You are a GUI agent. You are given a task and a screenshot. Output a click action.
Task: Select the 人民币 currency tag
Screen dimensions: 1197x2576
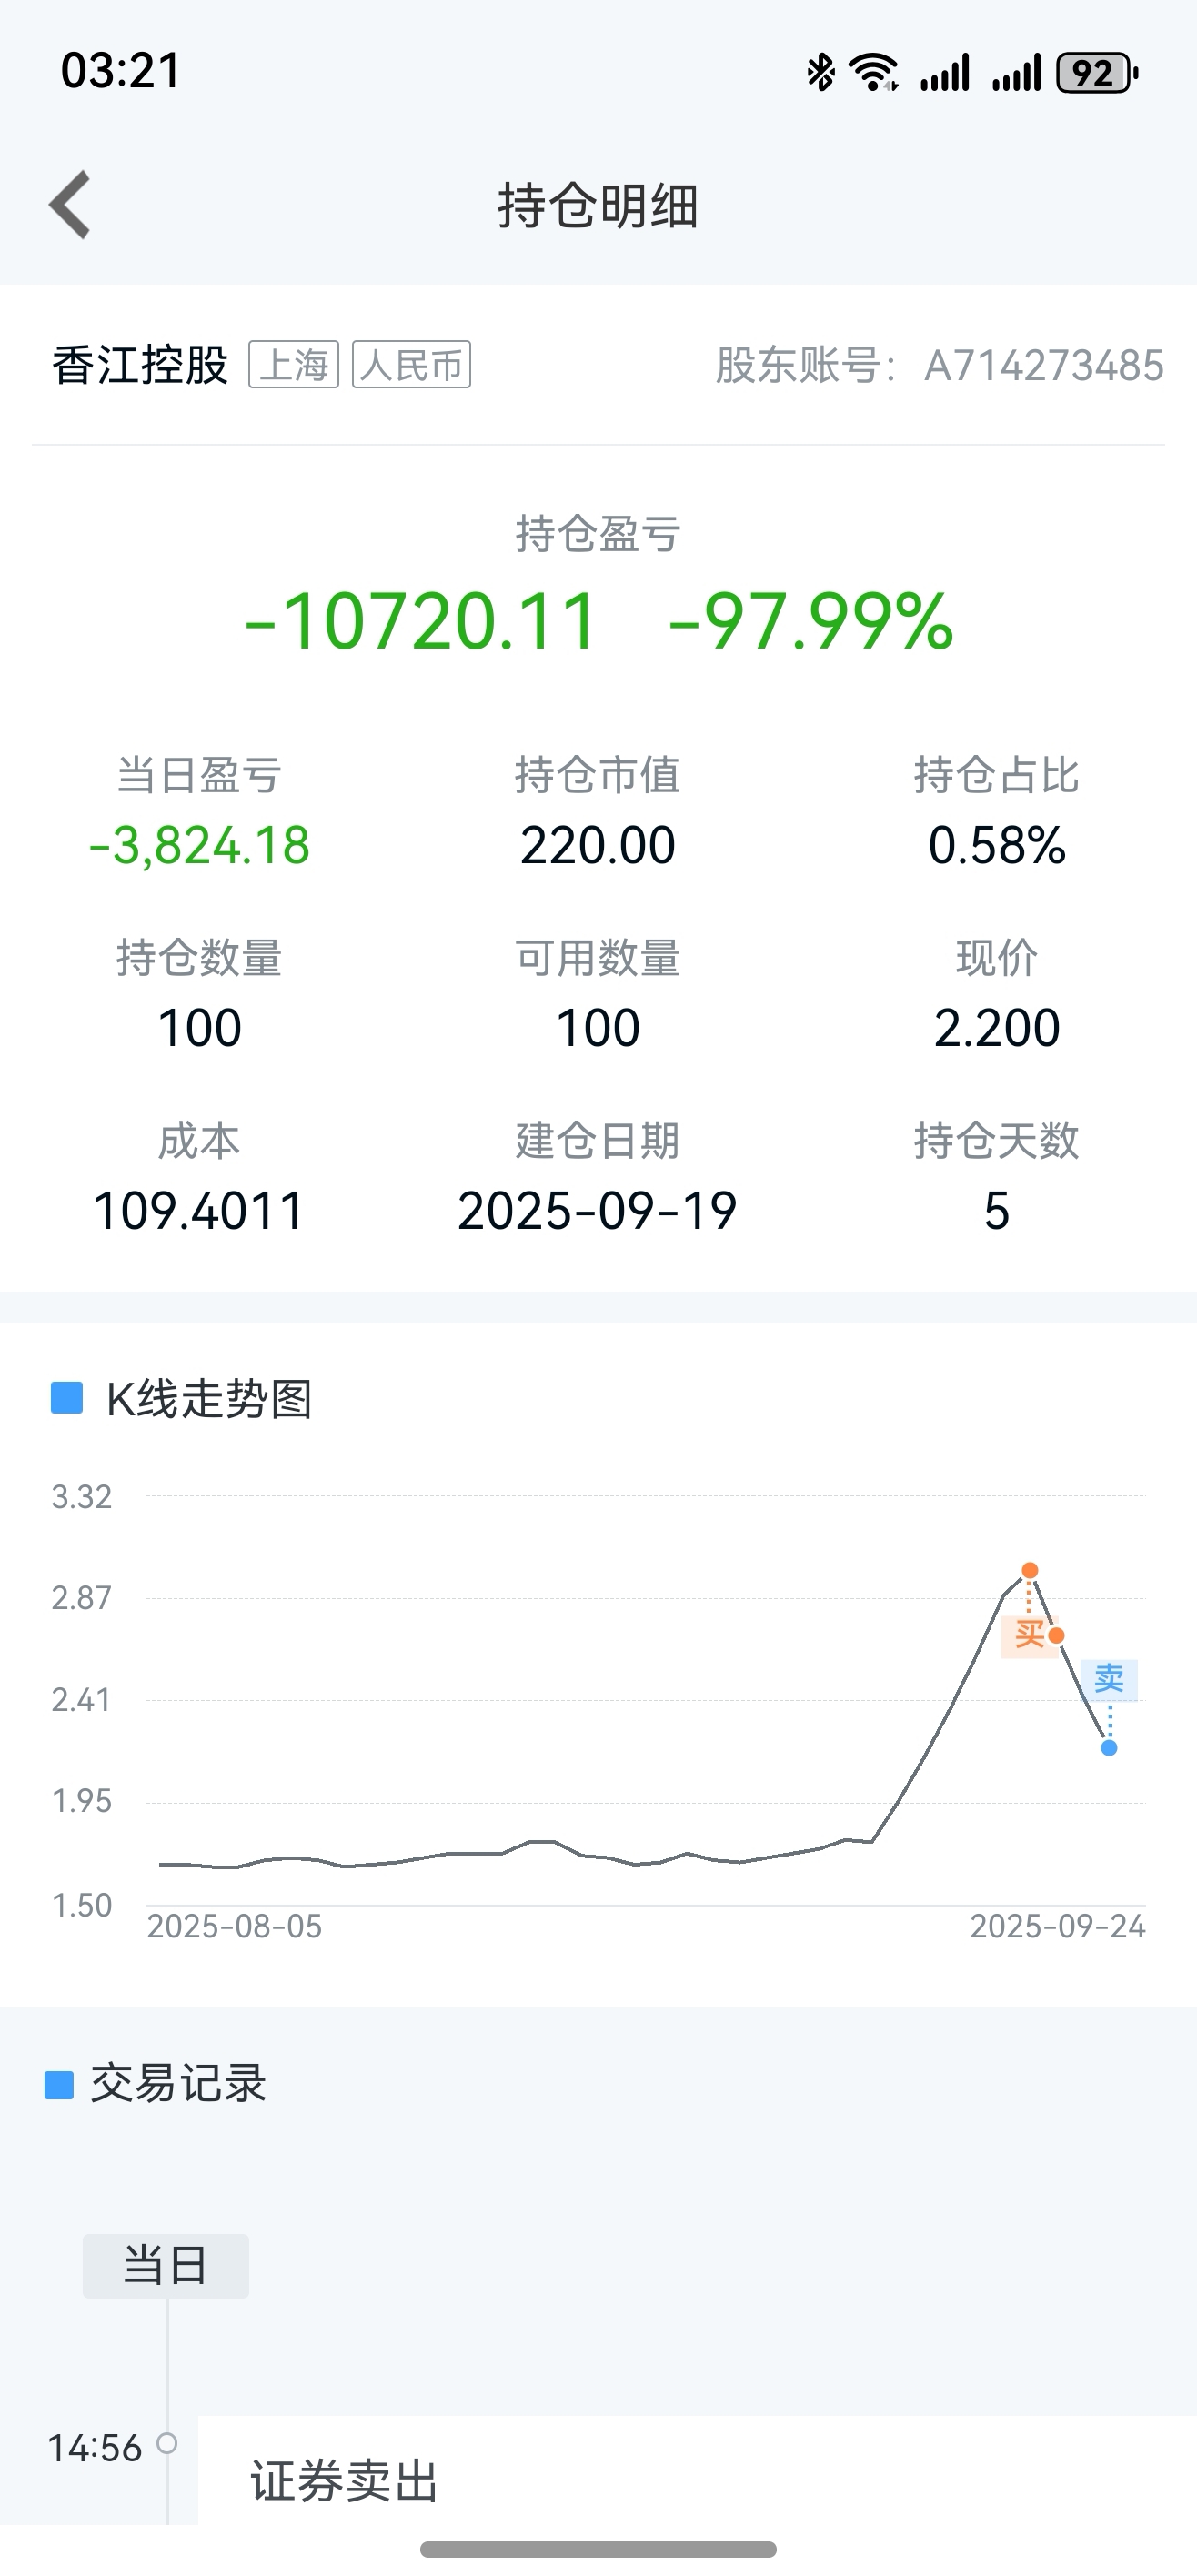point(412,365)
